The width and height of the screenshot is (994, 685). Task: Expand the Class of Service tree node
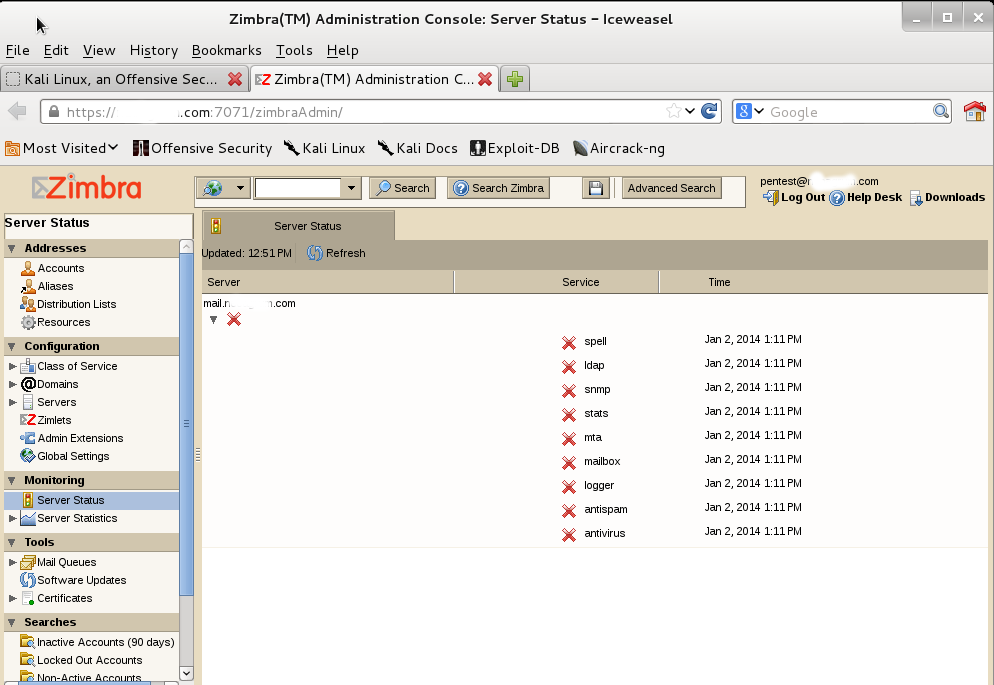(x=13, y=366)
